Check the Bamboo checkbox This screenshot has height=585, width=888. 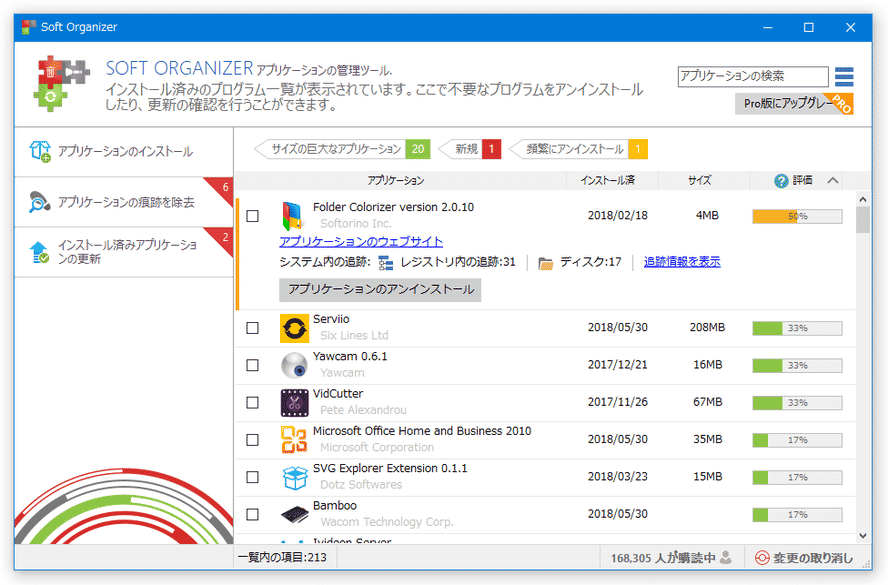[x=253, y=514]
